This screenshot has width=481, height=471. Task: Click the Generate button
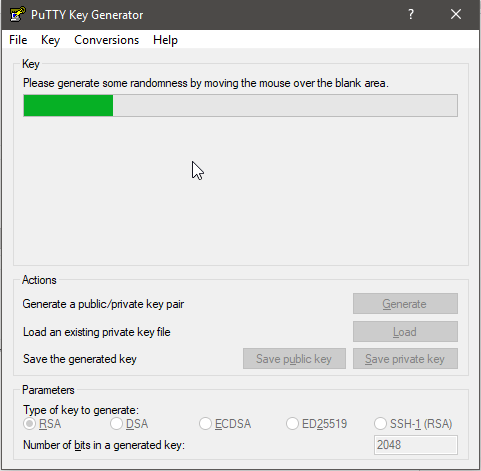pos(405,304)
